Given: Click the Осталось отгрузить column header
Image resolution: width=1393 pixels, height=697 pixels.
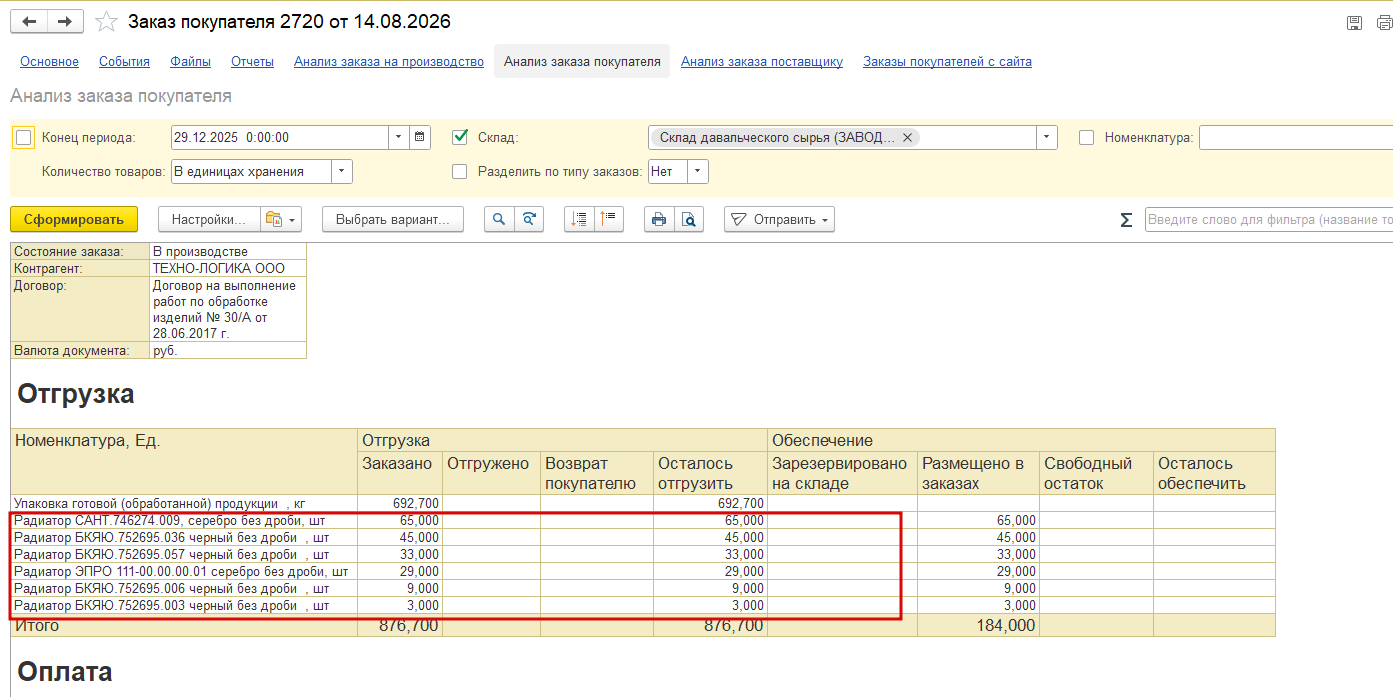Looking at the screenshot, I should [710, 474].
